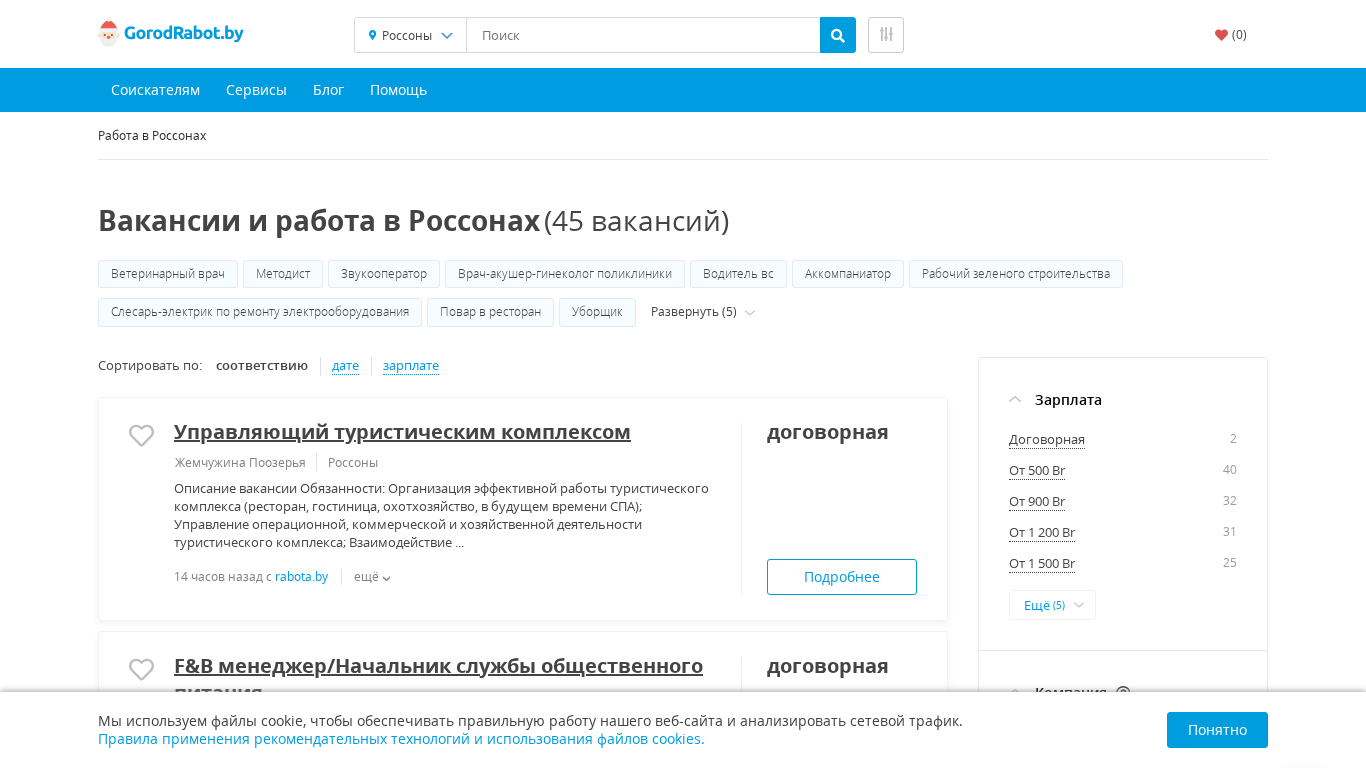Favorite the Управляющий туристическим комплексом vacancy

[x=141, y=436]
